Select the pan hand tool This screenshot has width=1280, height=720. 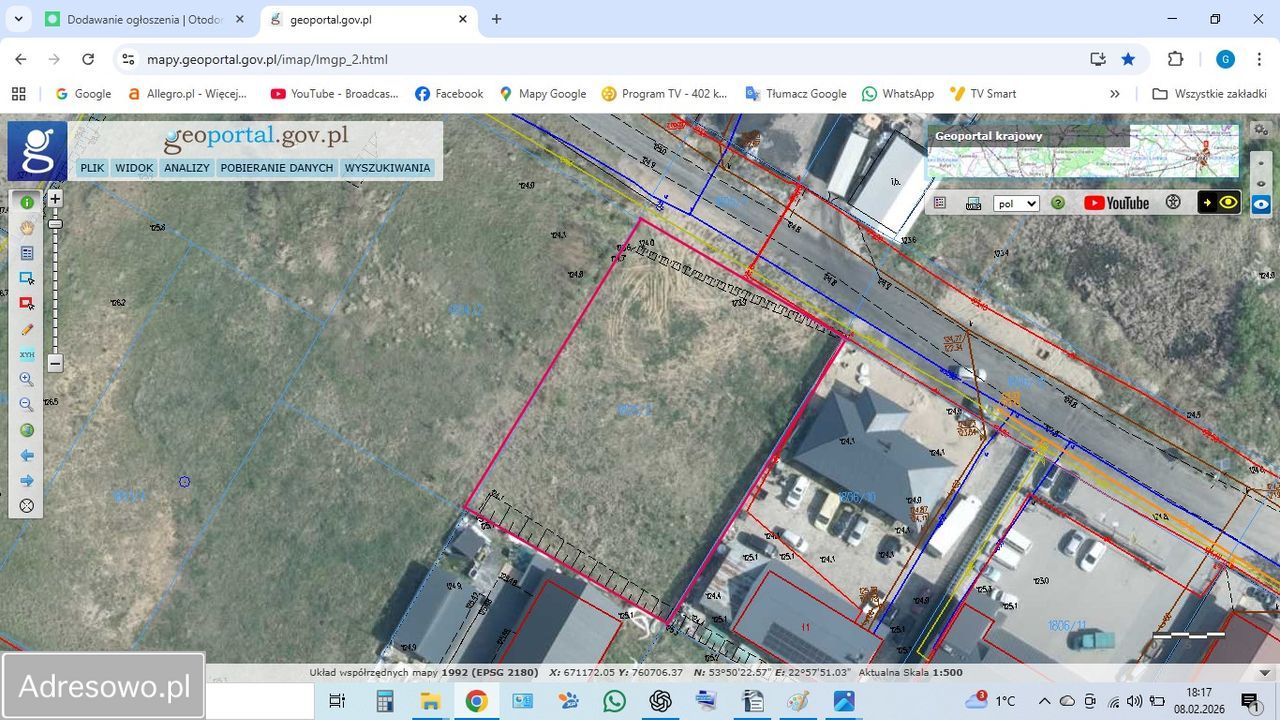(27, 228)
